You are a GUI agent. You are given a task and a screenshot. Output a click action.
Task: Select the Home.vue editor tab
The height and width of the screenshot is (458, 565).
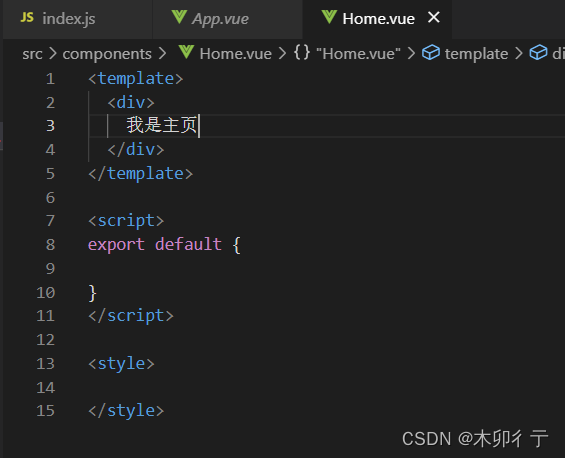pyautogui.click(x=377, y=19)
